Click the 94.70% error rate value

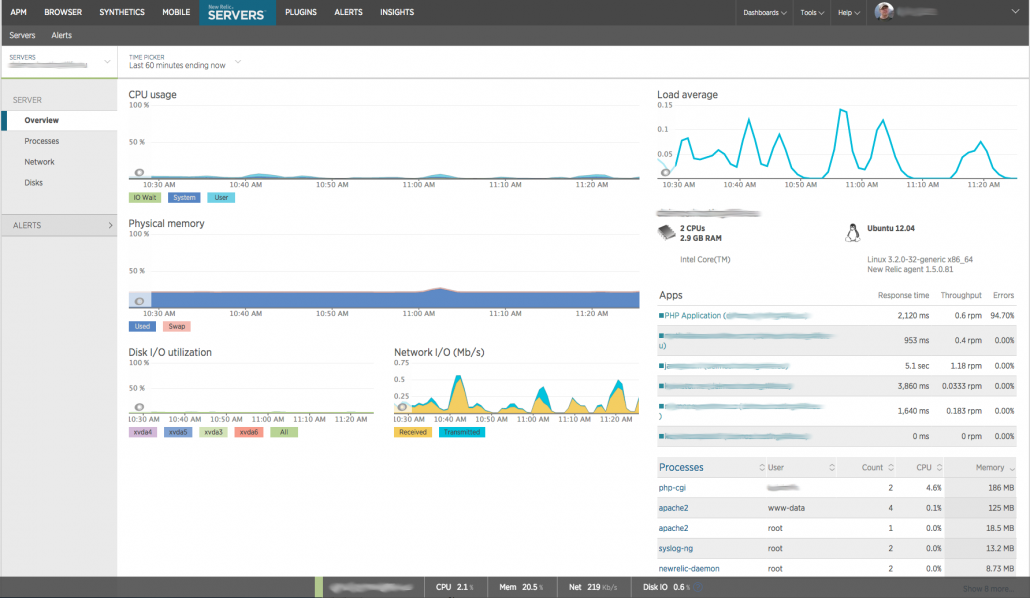(x=1002, y=316)
